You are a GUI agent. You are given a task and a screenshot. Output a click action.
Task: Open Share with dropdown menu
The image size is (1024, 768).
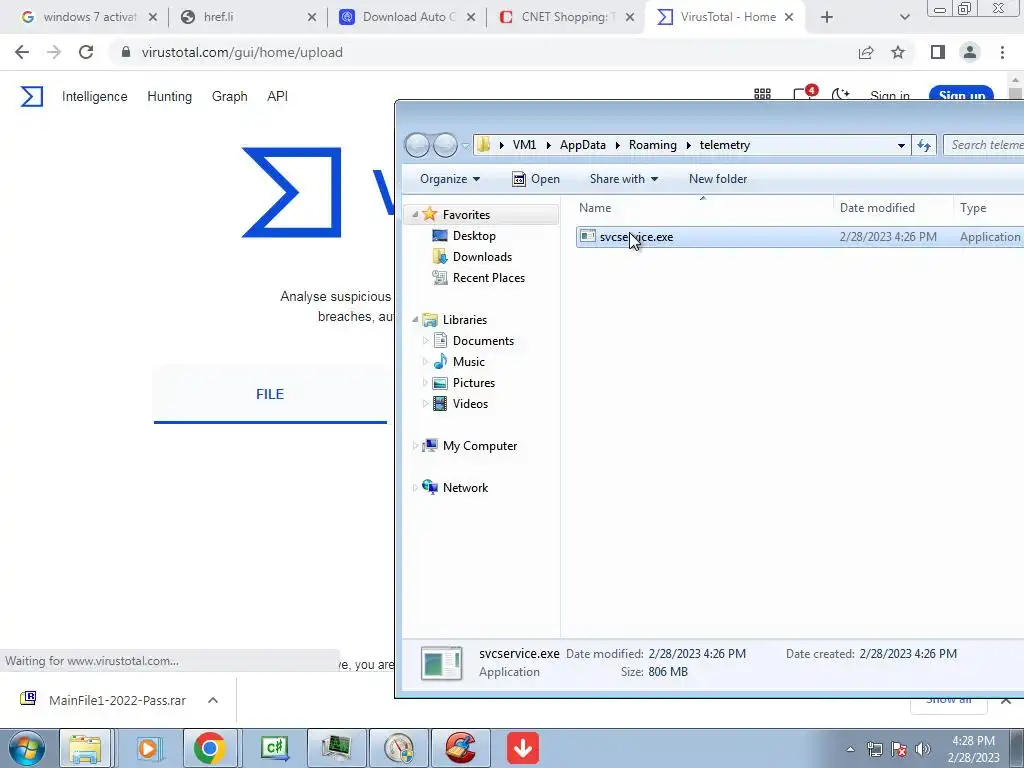pyautogui.click(x=624, y=179)
